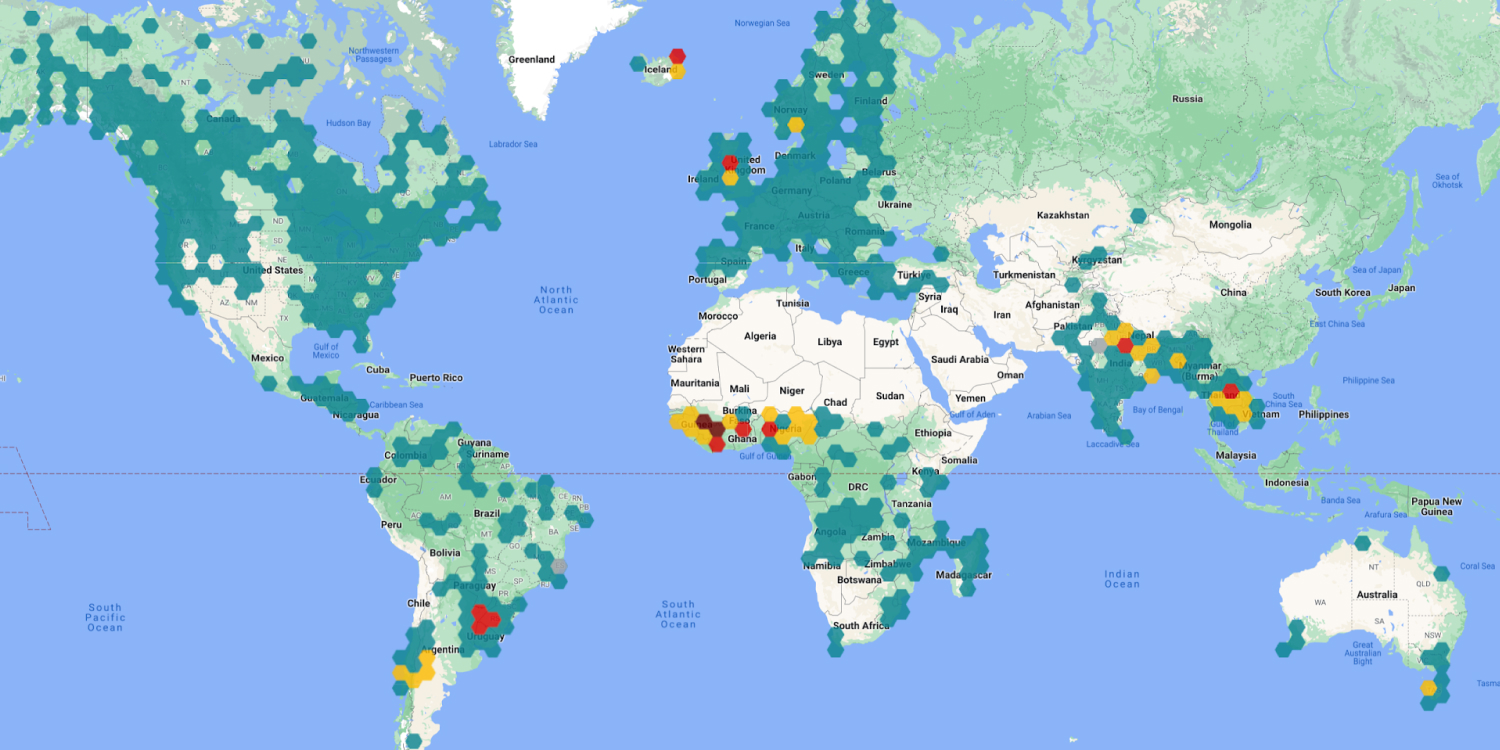Screen dimensions: 1500x750
Task: Click the red hexagon over Iceland
Action: [677, 56]
